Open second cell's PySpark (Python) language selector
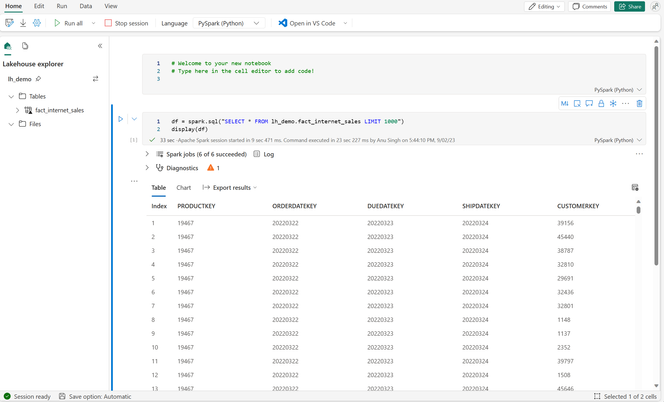 click(618, 140)
